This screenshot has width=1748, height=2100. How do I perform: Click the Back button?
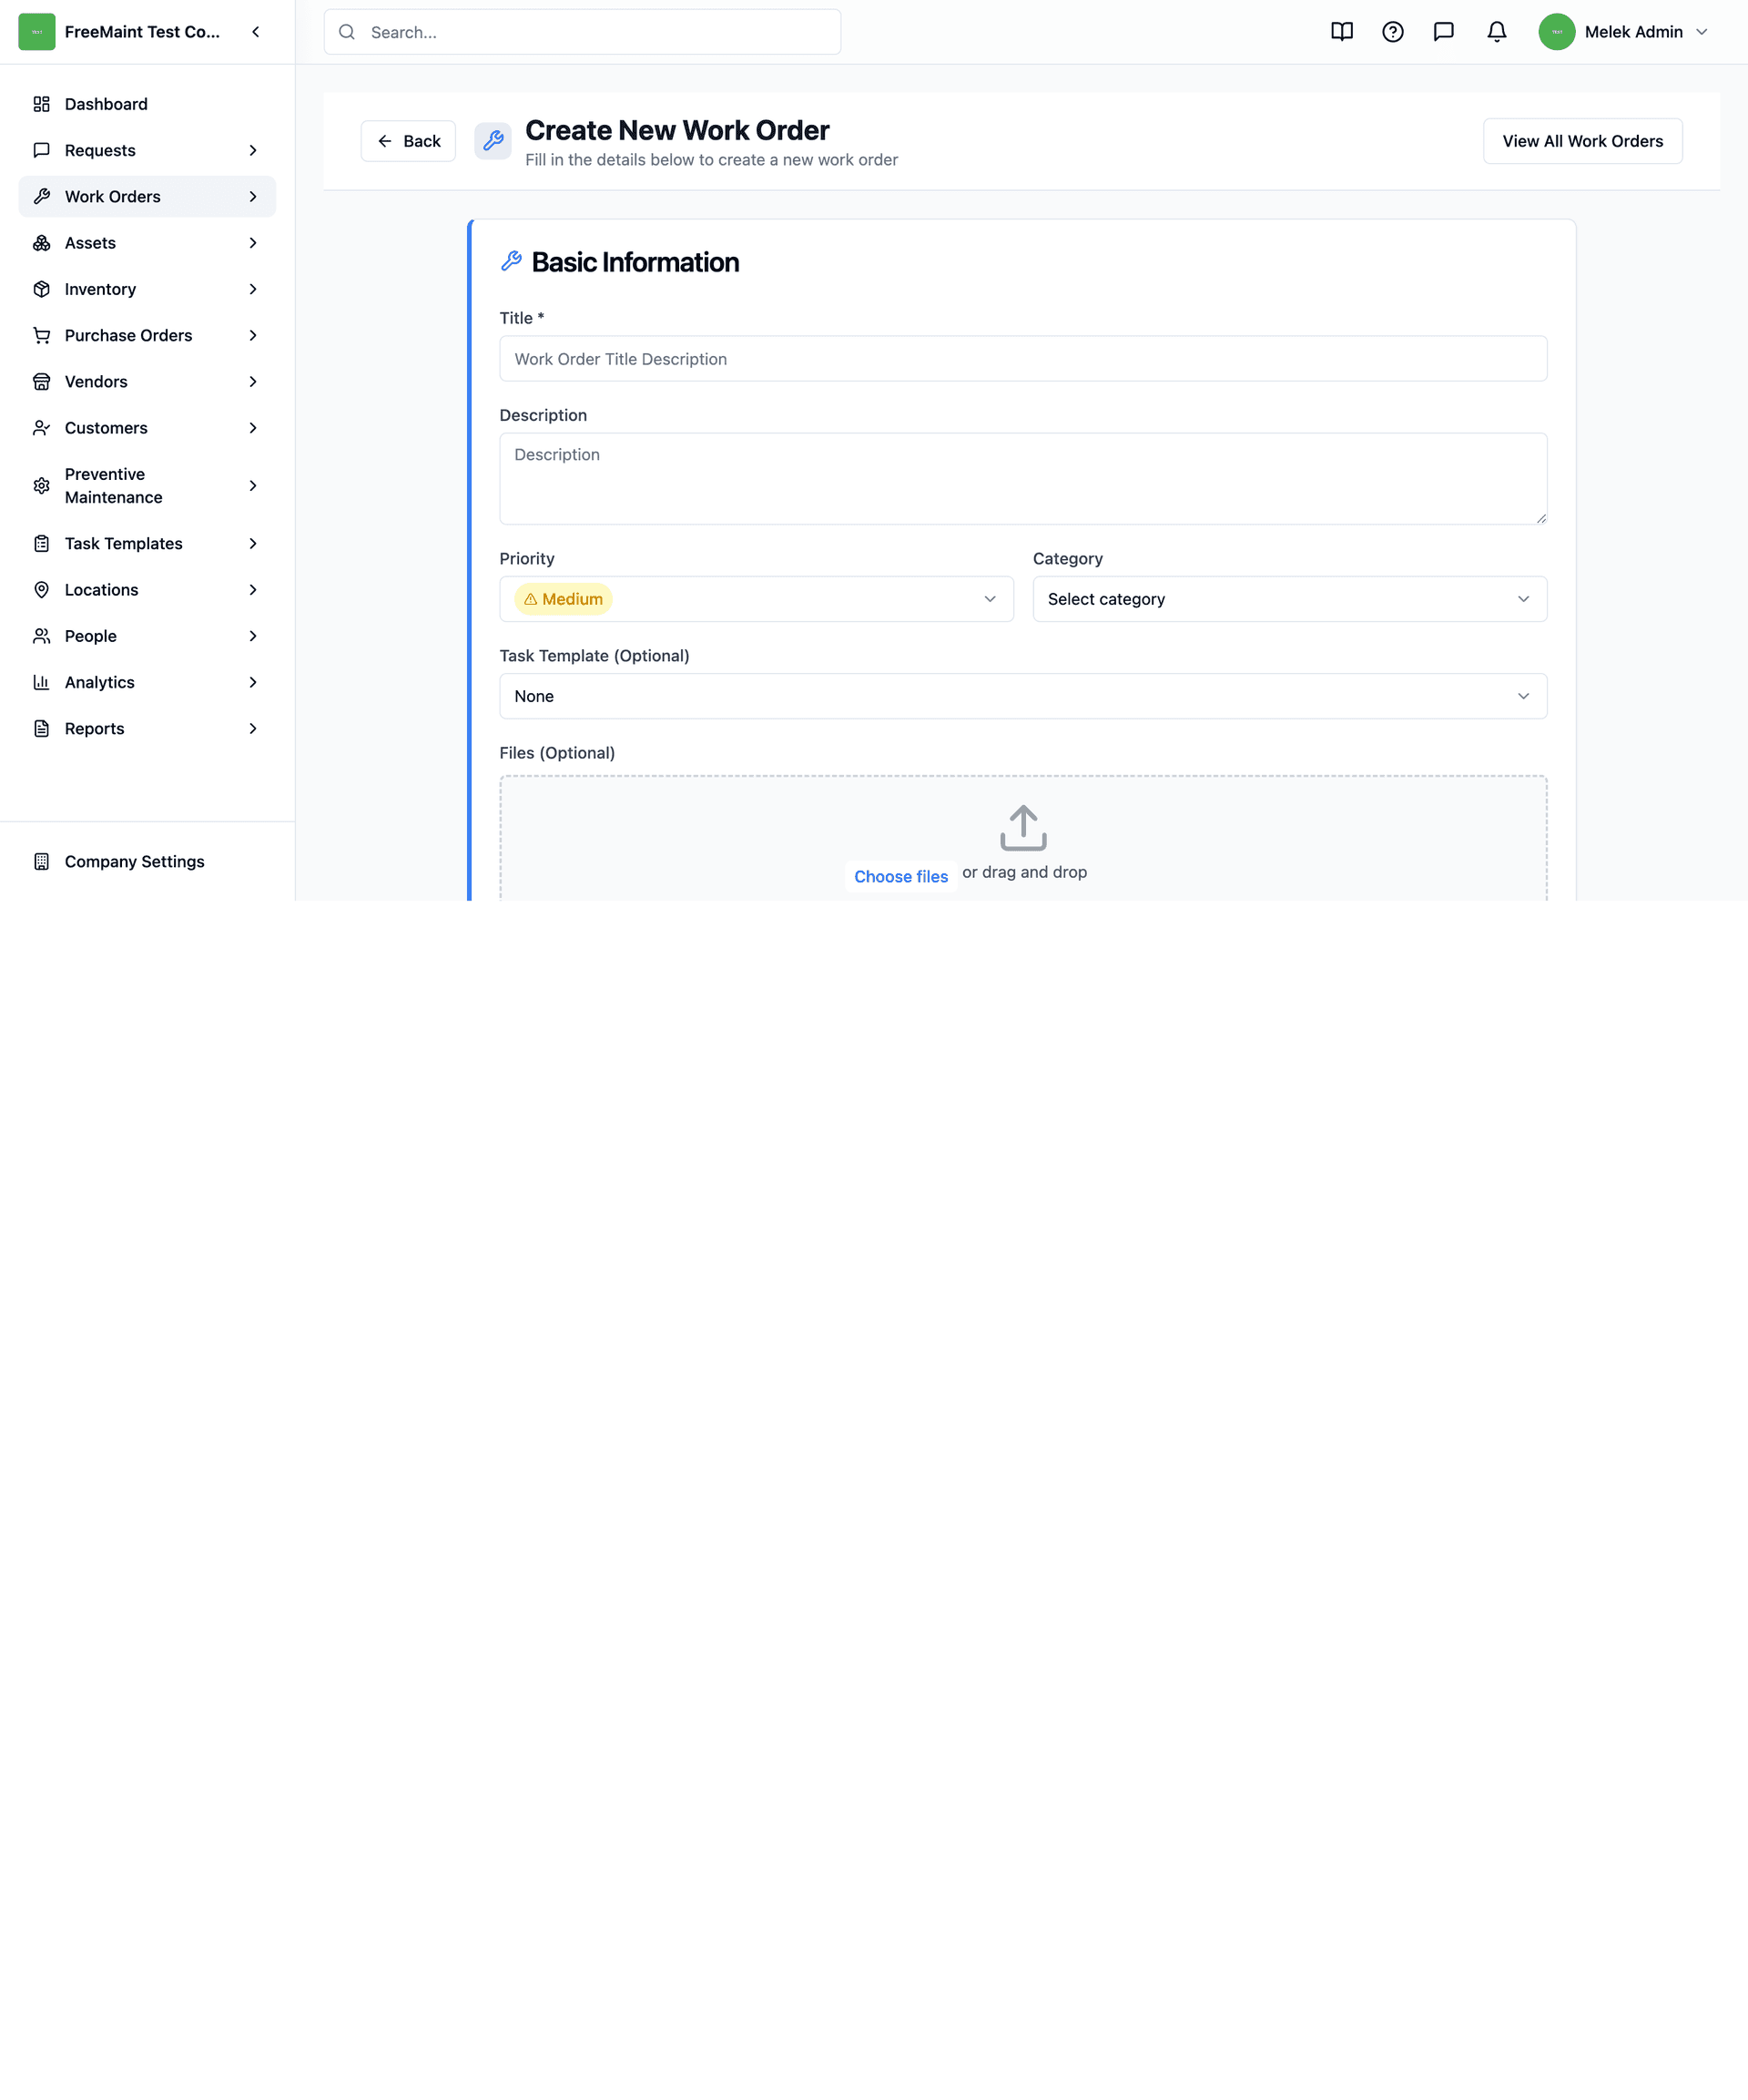[408, 141]
